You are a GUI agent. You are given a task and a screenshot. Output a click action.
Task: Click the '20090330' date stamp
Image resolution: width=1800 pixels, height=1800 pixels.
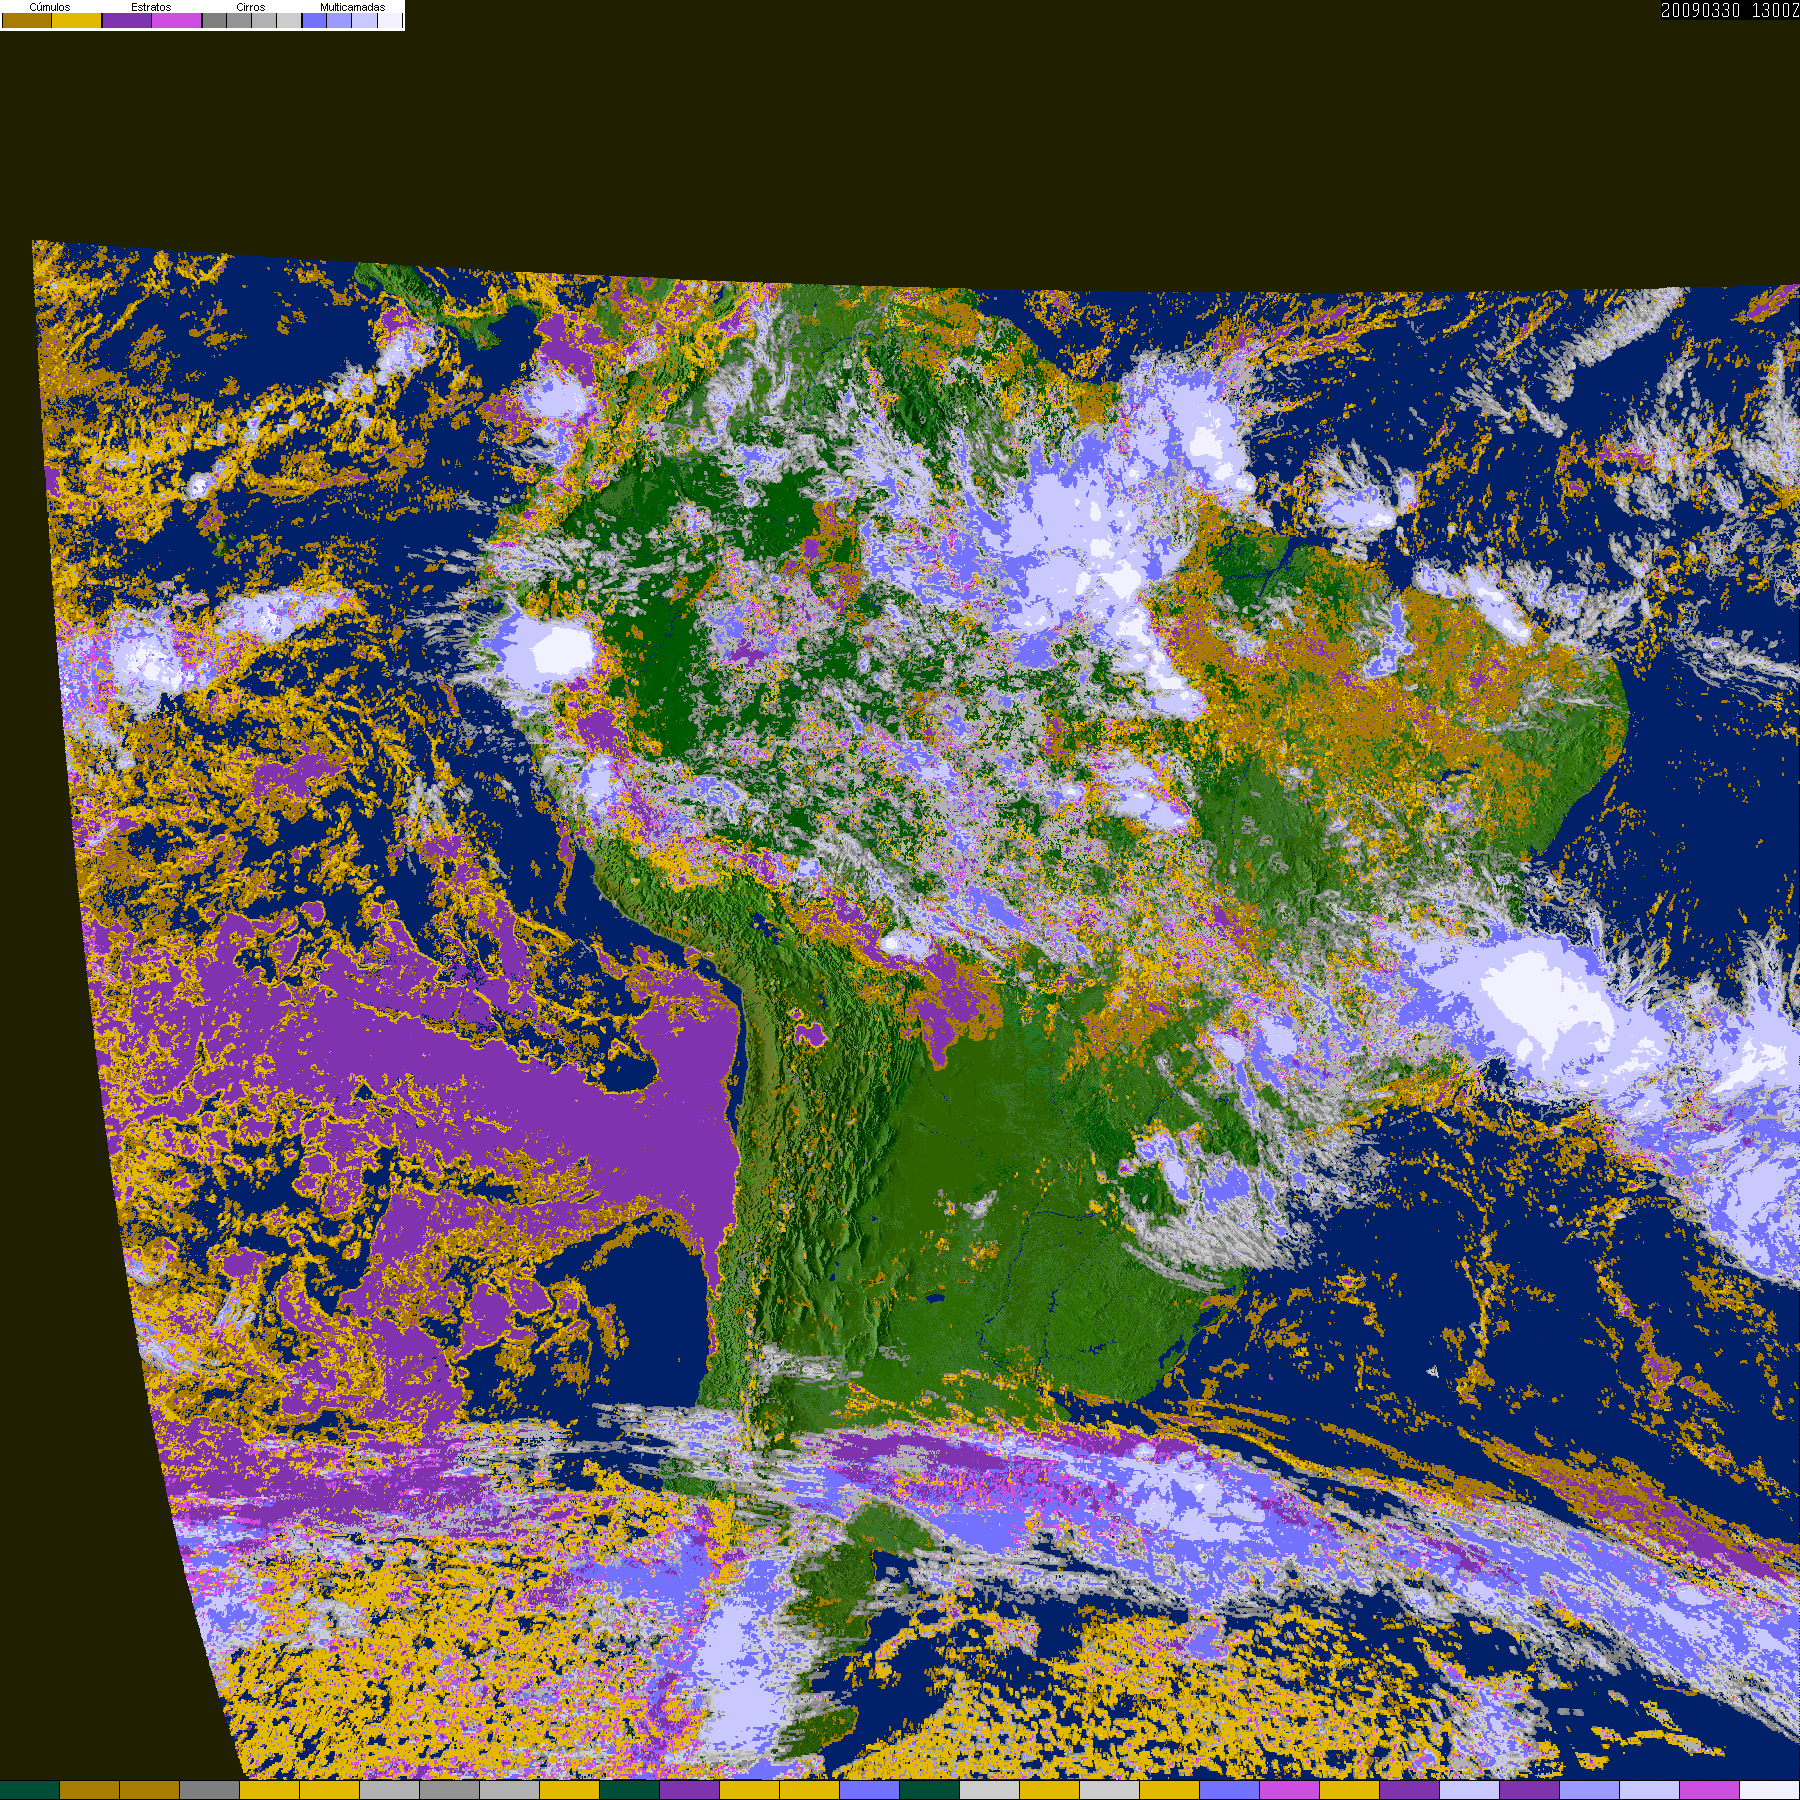tap(1700, 10)
